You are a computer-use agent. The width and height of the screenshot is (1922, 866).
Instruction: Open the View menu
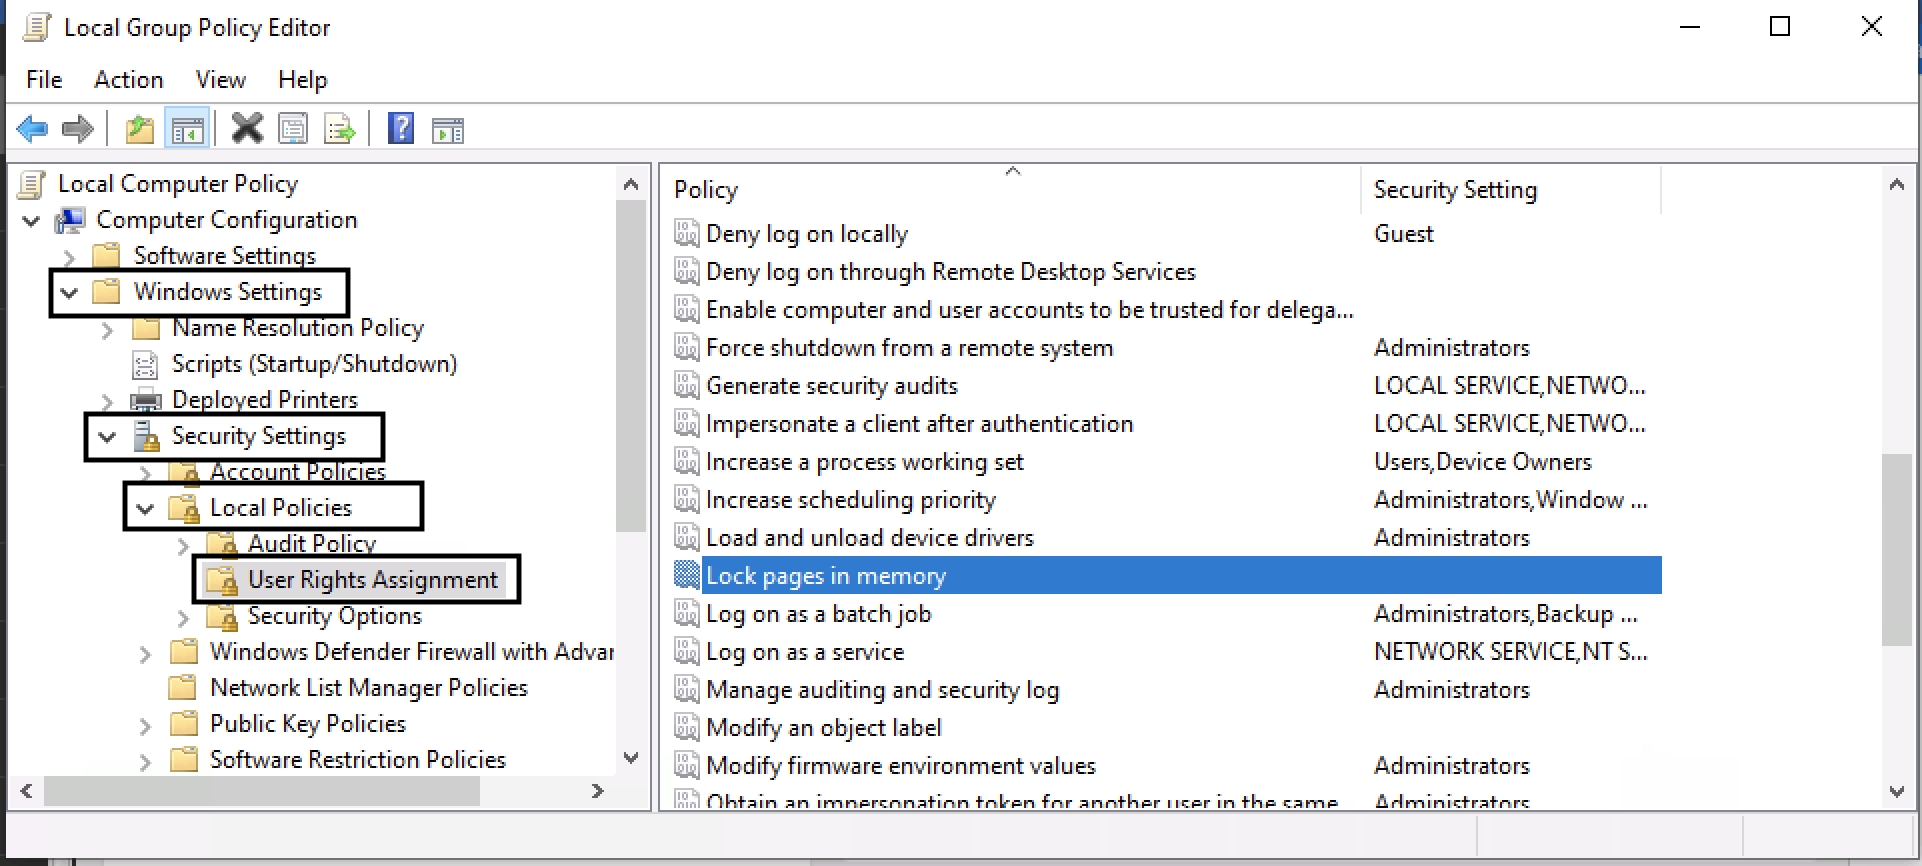pos(220,80)
